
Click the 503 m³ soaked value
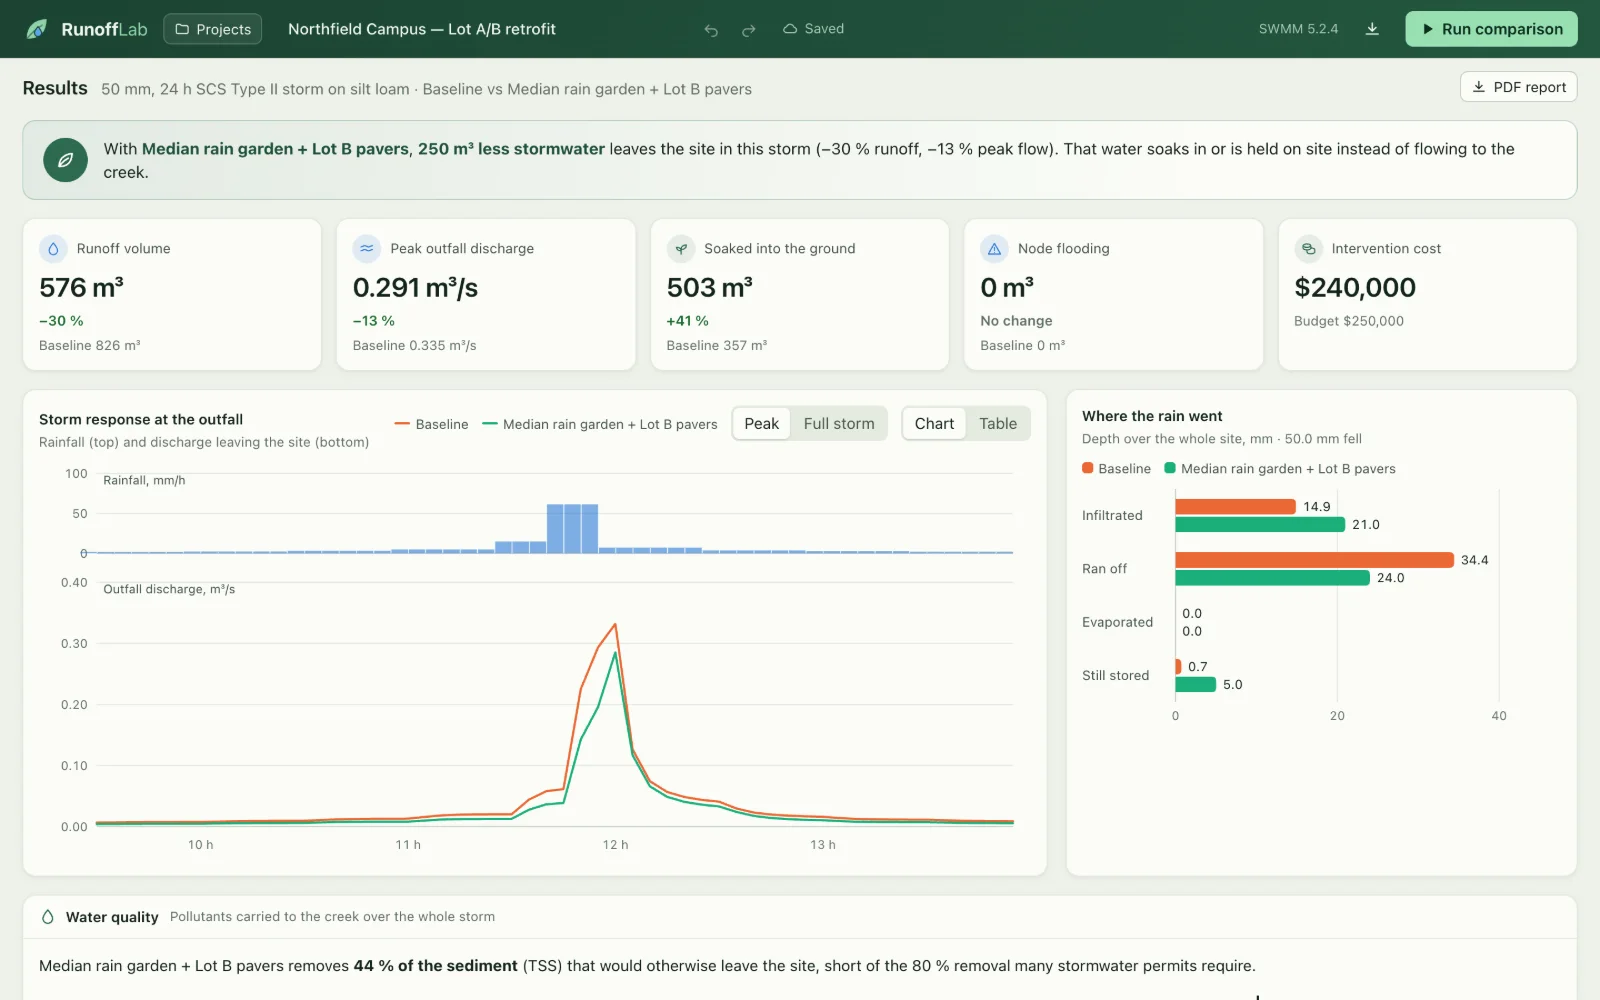click(x=710, y=288)
